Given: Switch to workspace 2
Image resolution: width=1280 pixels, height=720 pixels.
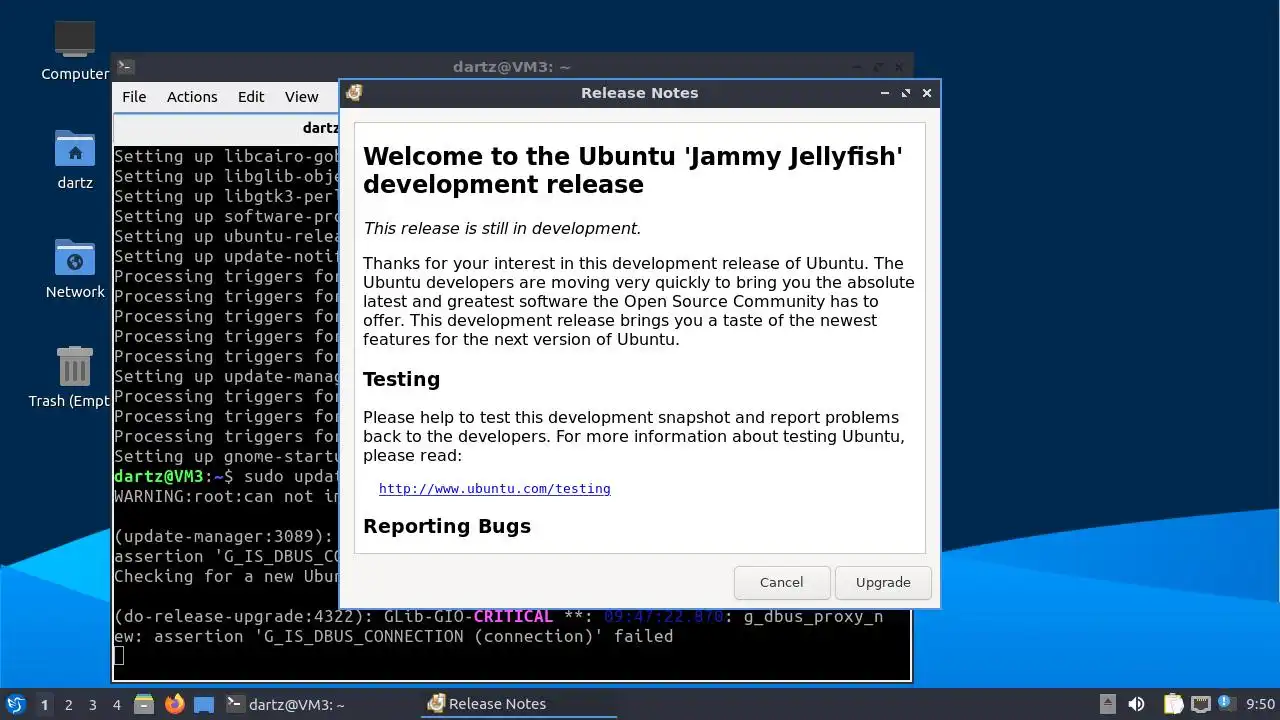Looking at the screenshot, I should [68, 704].
